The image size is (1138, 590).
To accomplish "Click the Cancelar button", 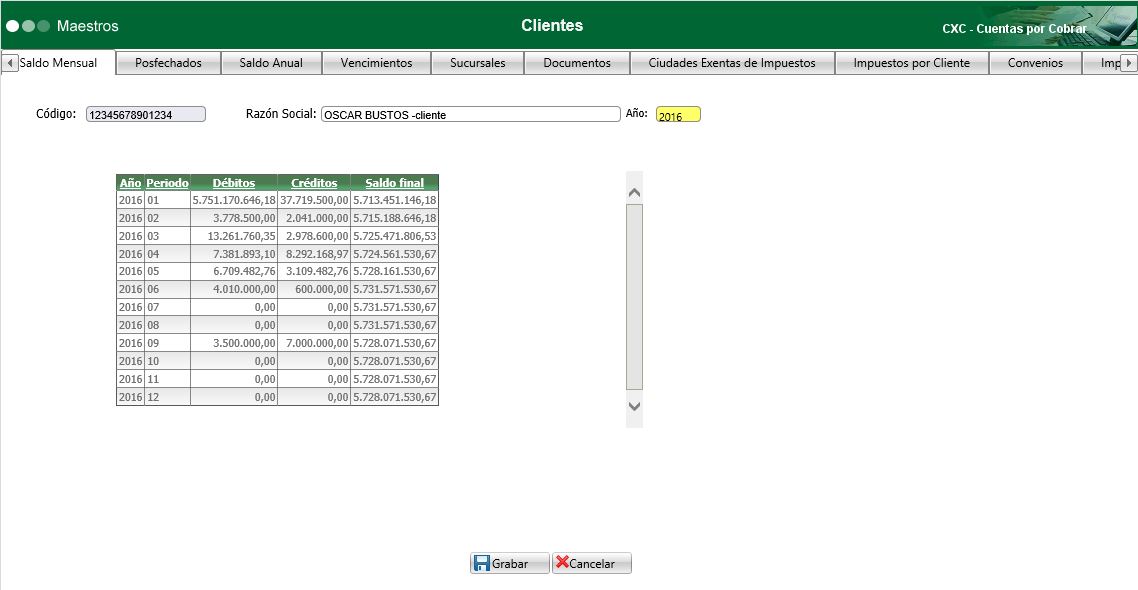I will tap(591, 563).
